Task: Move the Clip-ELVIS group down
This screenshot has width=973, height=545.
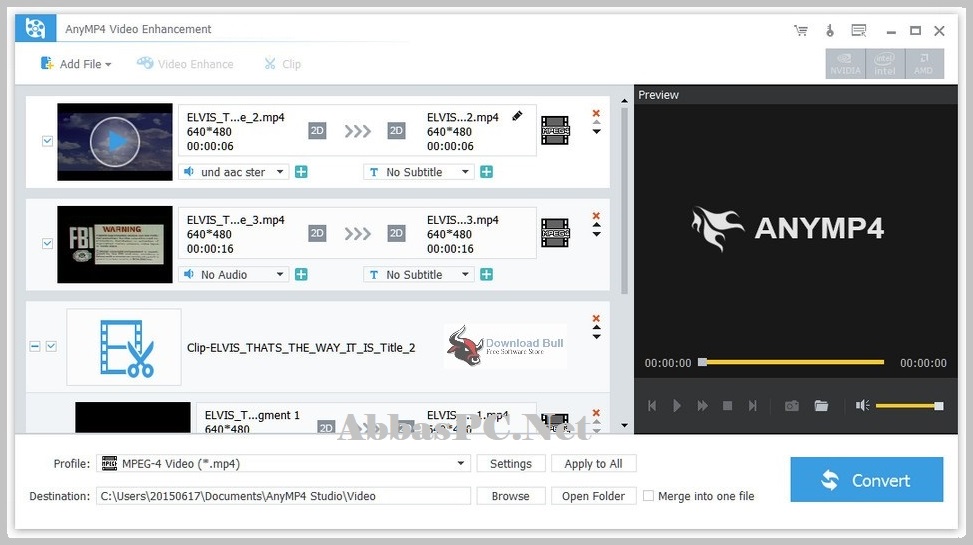Action: (596, 336)
